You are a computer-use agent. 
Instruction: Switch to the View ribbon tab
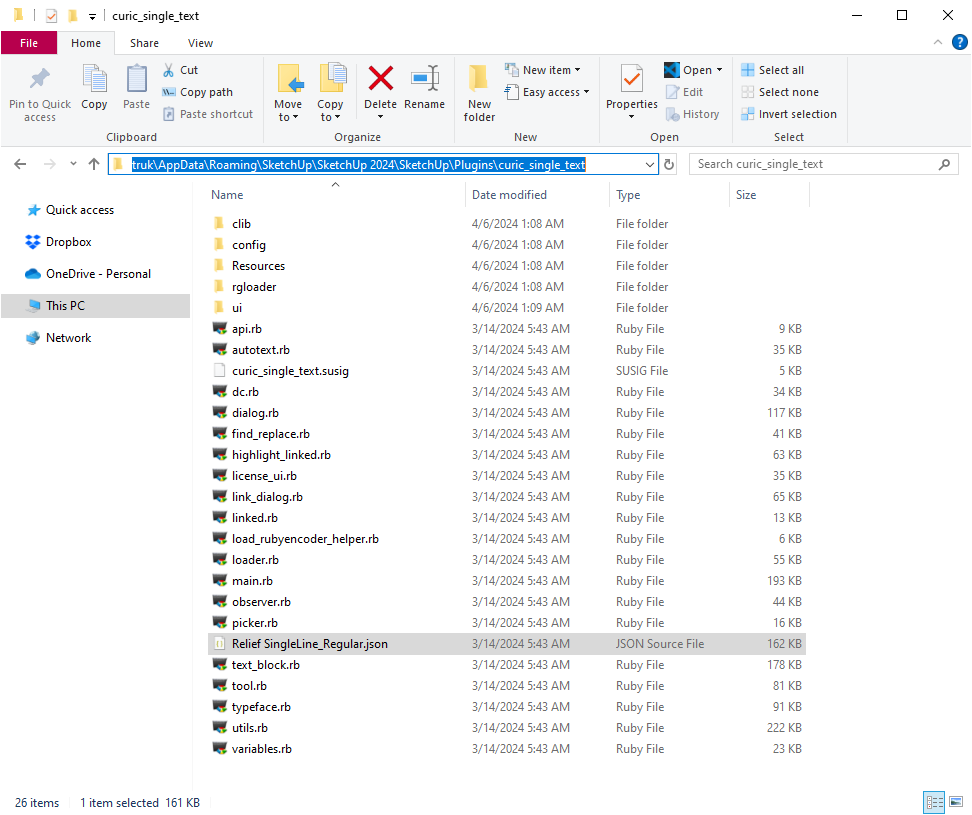(x=200, y=43)
